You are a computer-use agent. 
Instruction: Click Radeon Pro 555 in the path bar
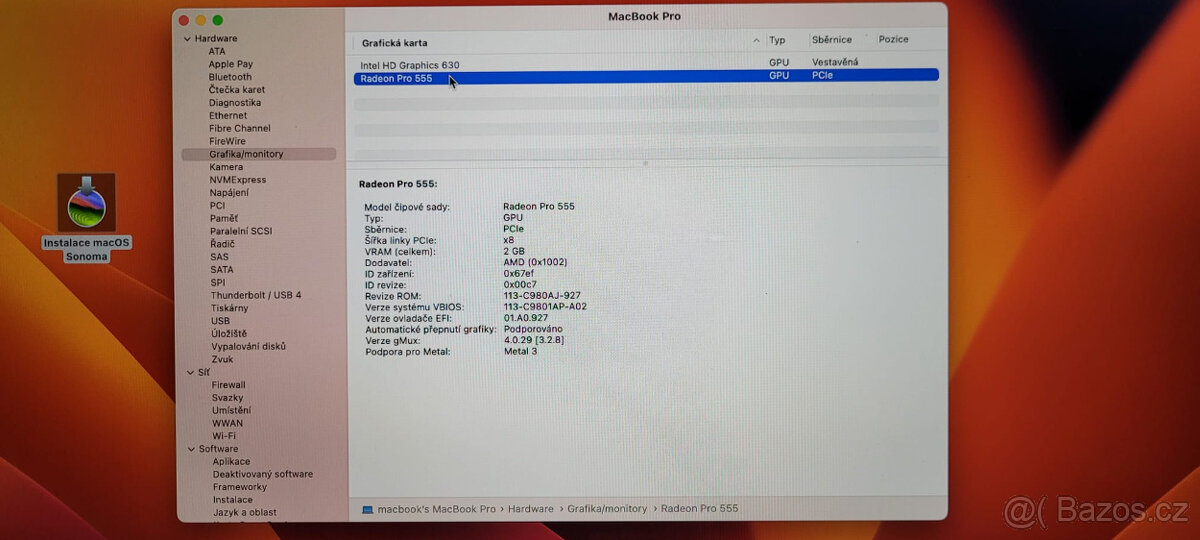coord(699,509)
